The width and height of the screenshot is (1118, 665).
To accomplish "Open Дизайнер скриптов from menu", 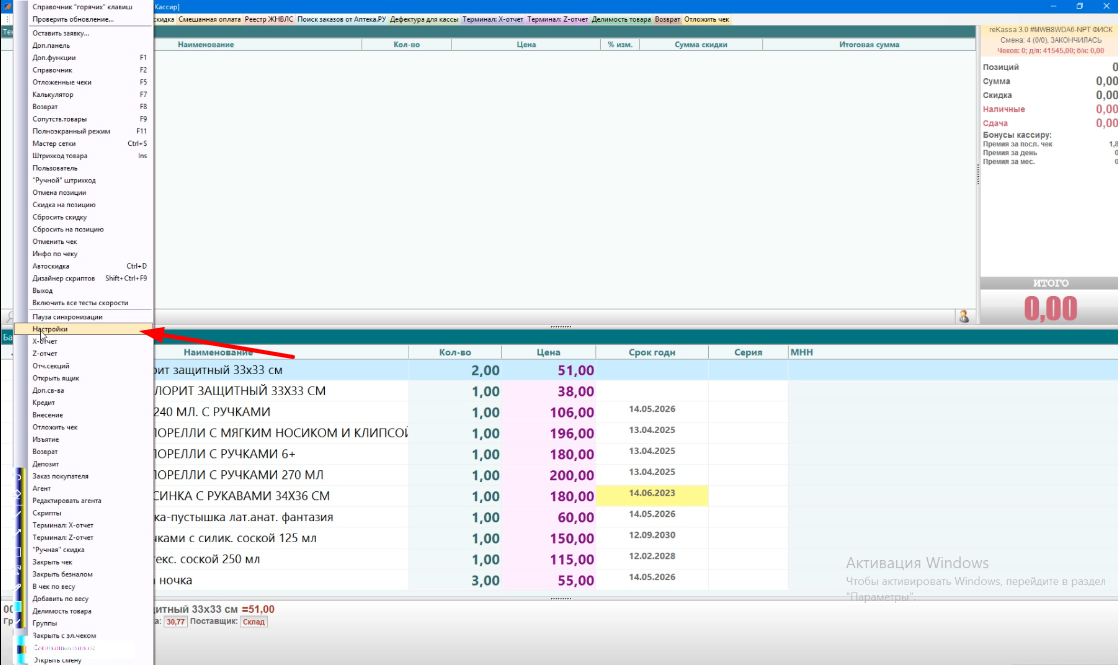I will point(64,278).
